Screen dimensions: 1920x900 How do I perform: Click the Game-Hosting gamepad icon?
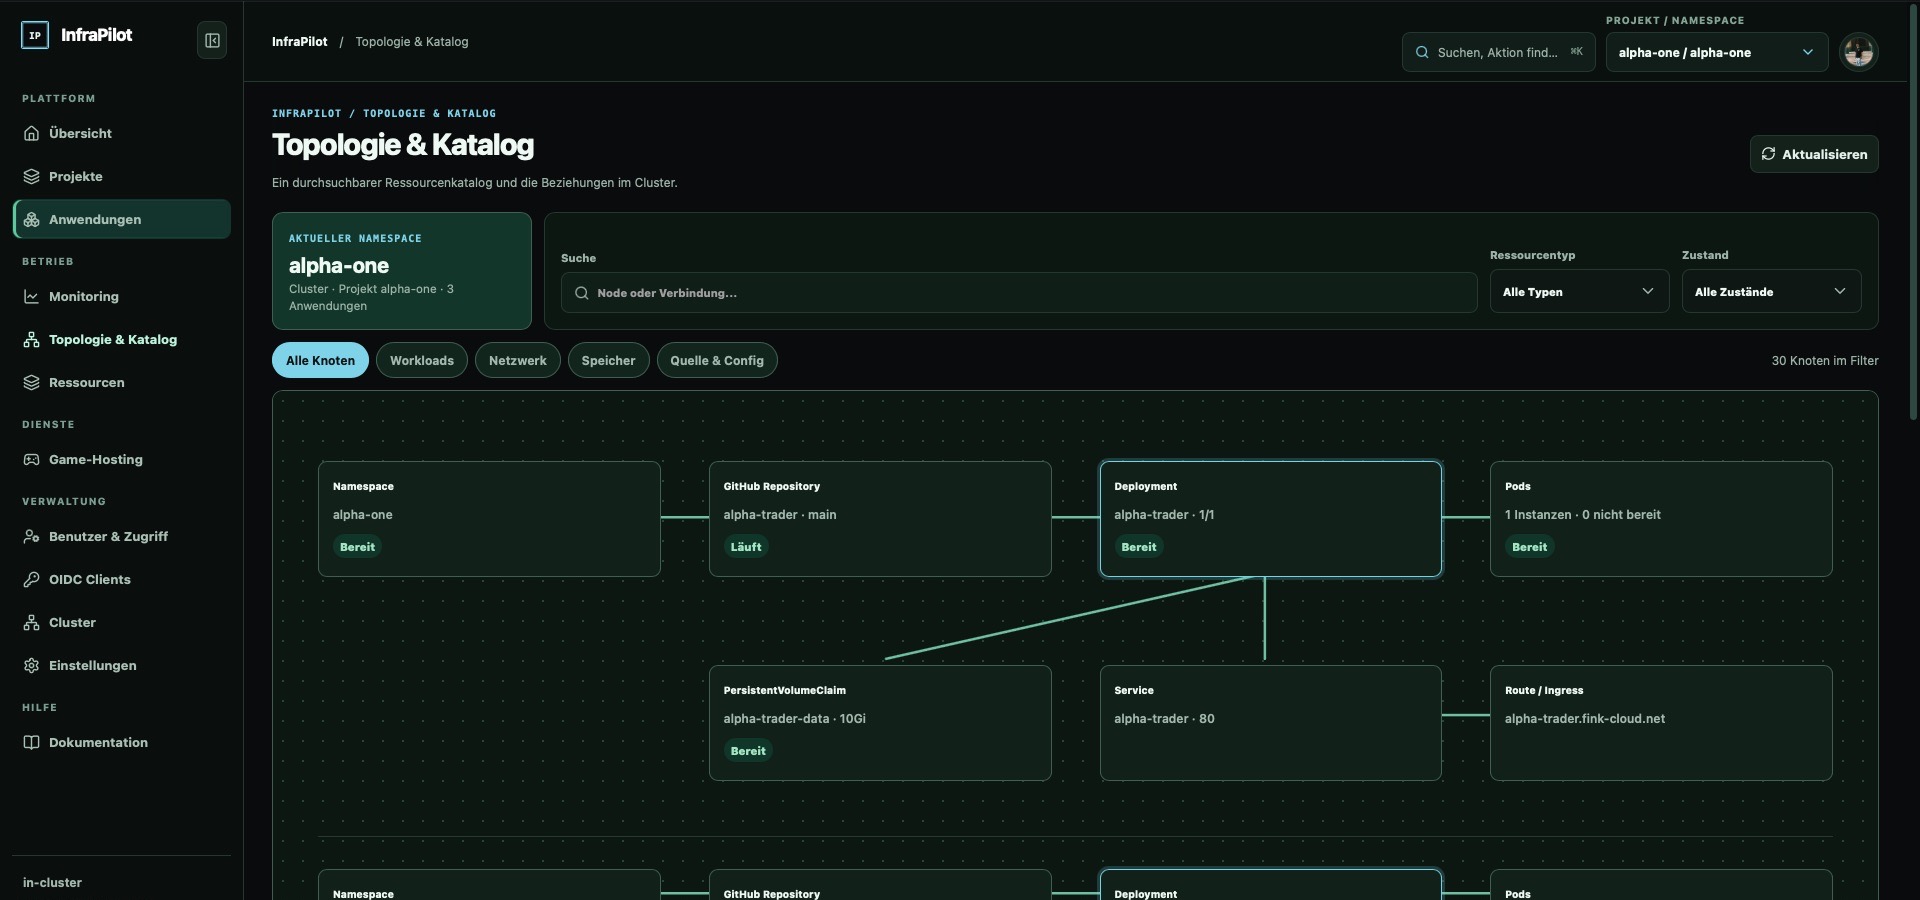click(x=32, y=459)
